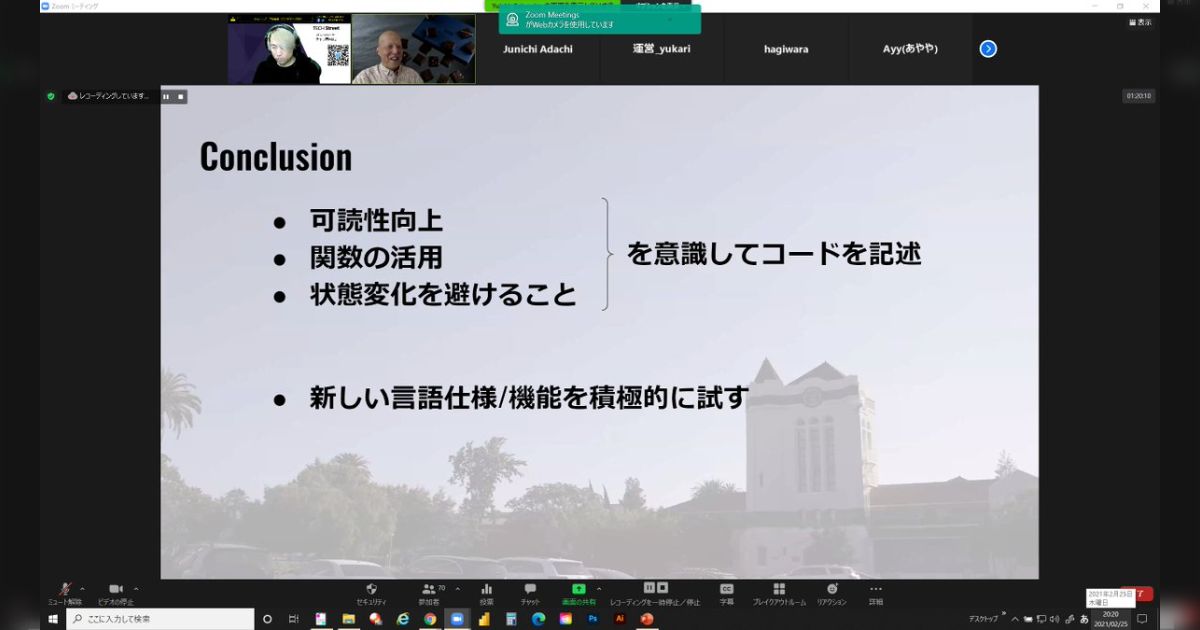
Task: Stop recording using the top-left stop indicator
Action: coord(180,96)
